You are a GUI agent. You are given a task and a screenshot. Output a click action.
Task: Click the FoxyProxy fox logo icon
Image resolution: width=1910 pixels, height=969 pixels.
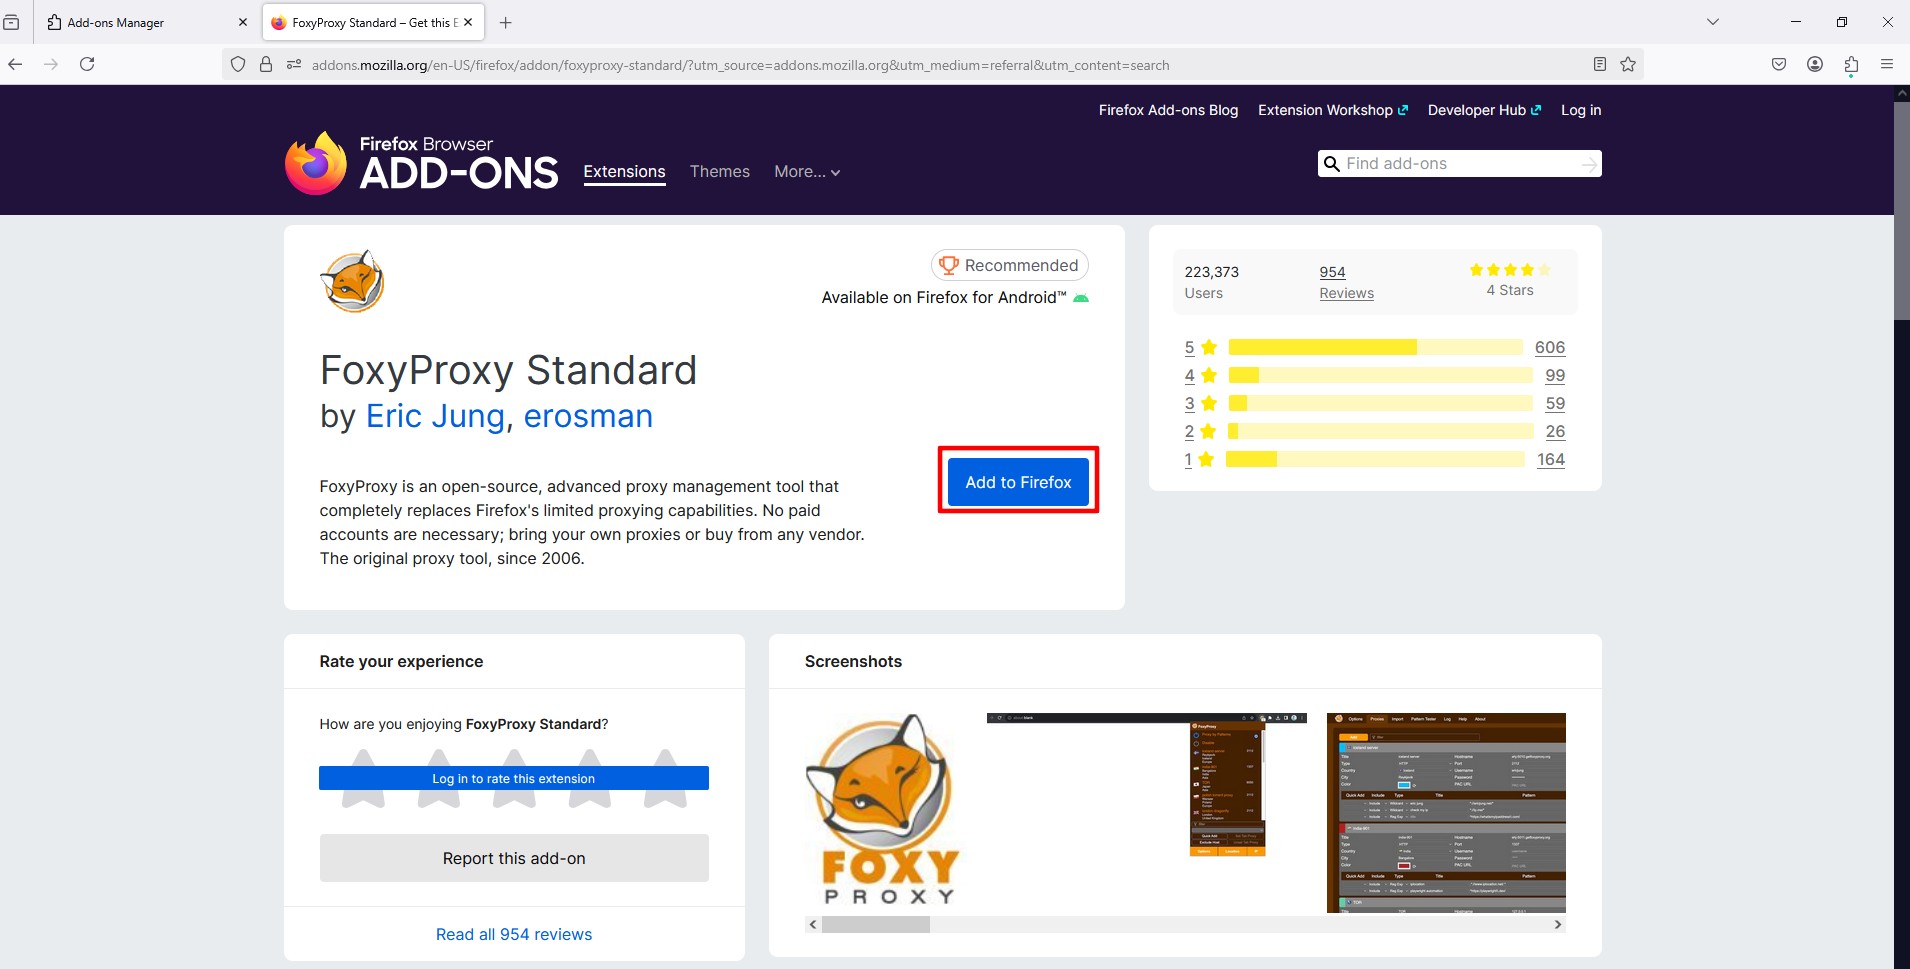click(x=352, y=281)
